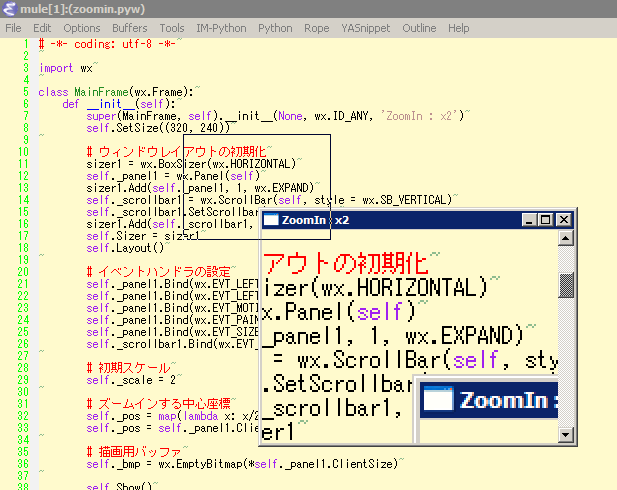Open the Tools menu
The width and height of the screenshot is (617, 490).
pos(172,28)
